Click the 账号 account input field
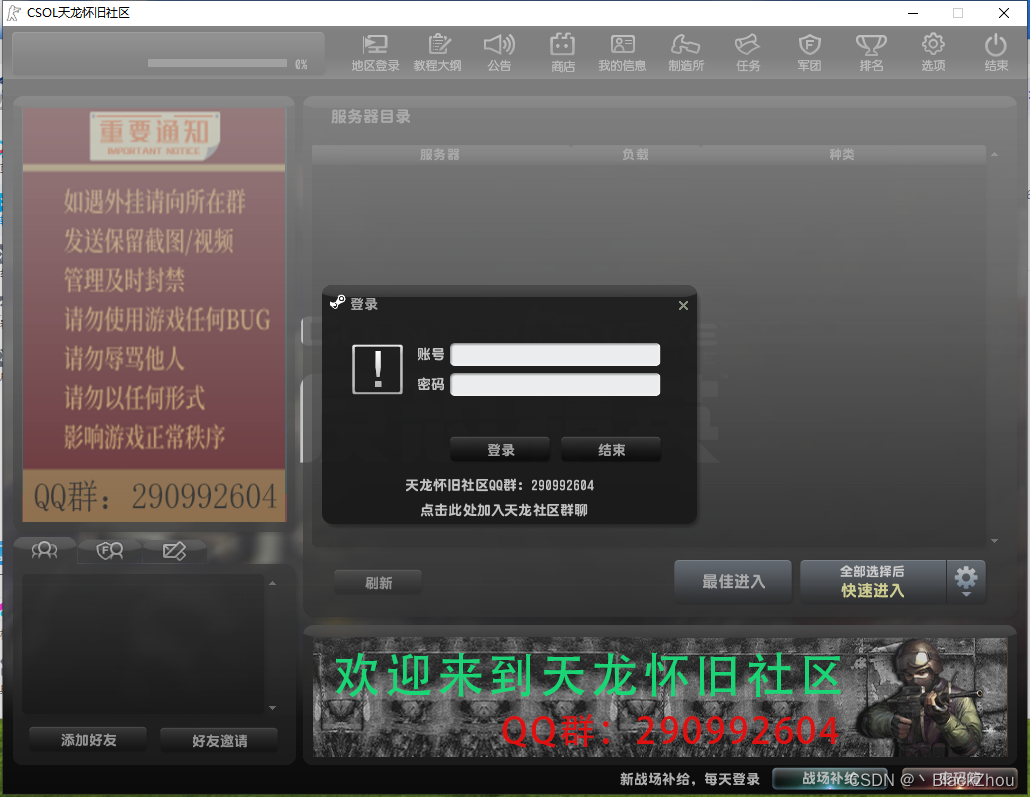This screenshot has height=797, width=1030. click(555, 354)
